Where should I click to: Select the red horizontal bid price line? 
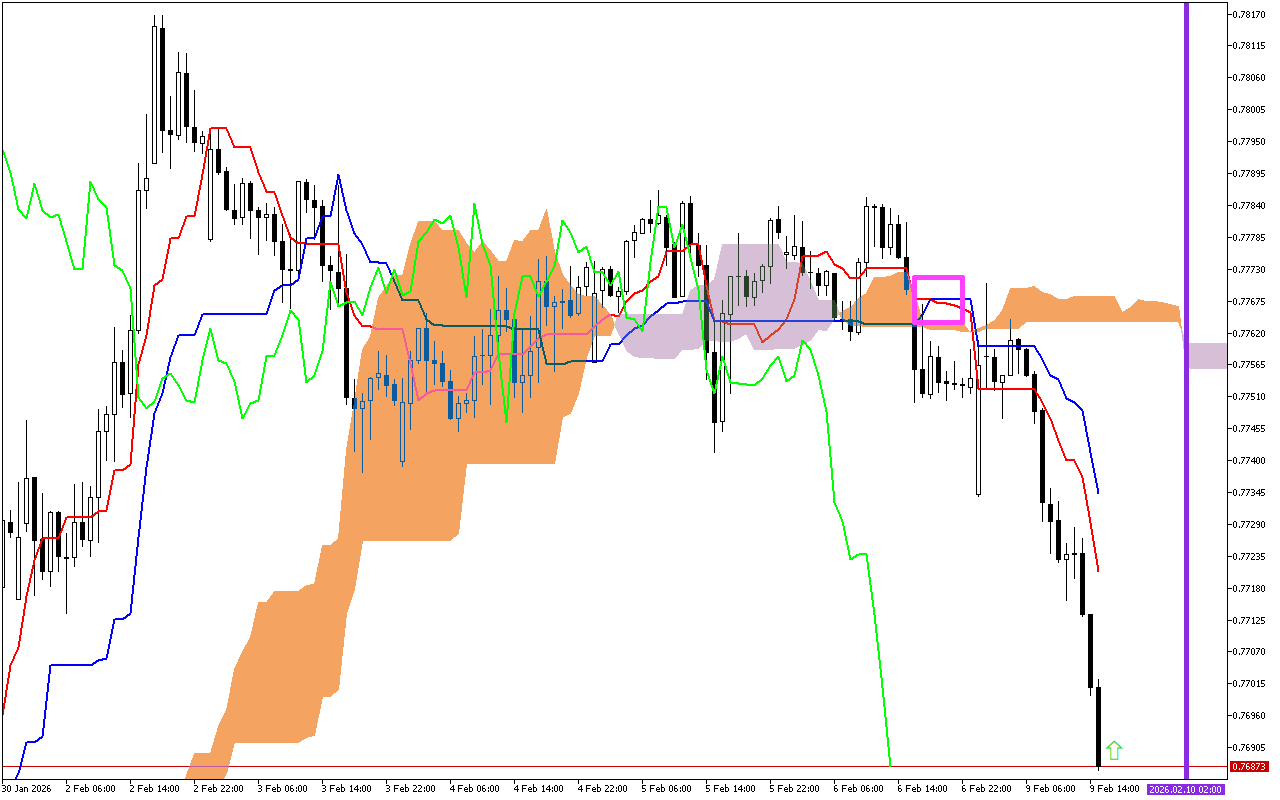[600, 767]
